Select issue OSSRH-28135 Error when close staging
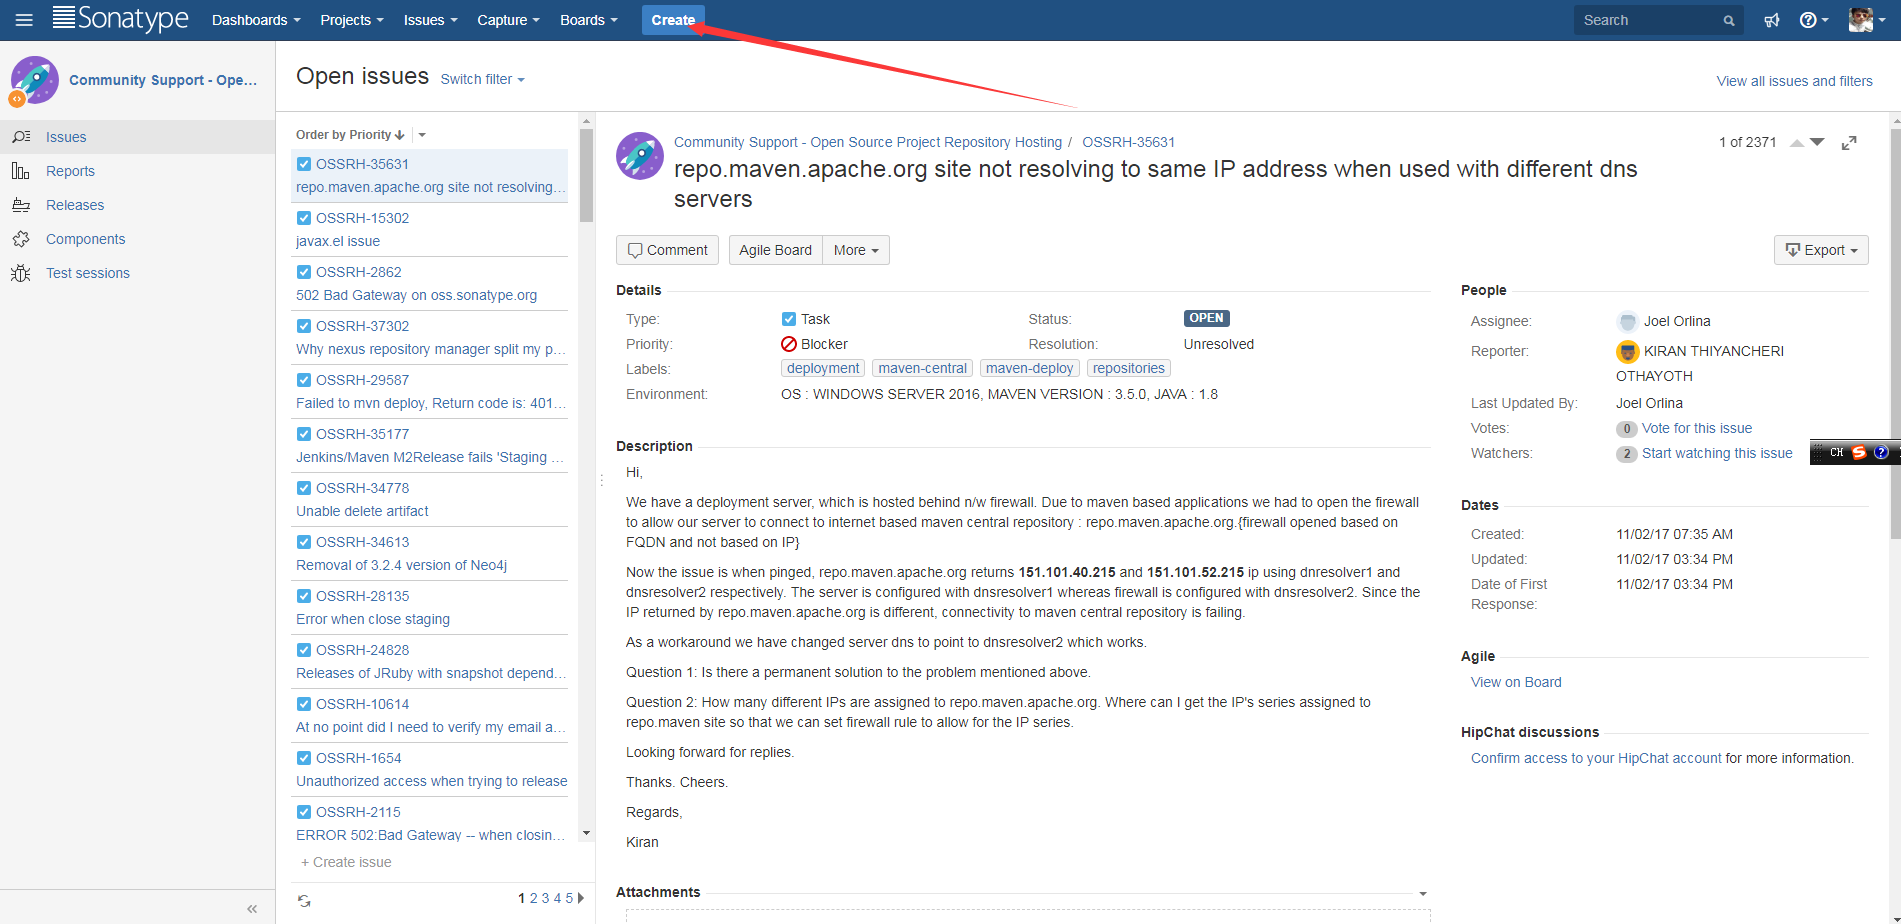 pyautogui.click(x=430, y=608)
